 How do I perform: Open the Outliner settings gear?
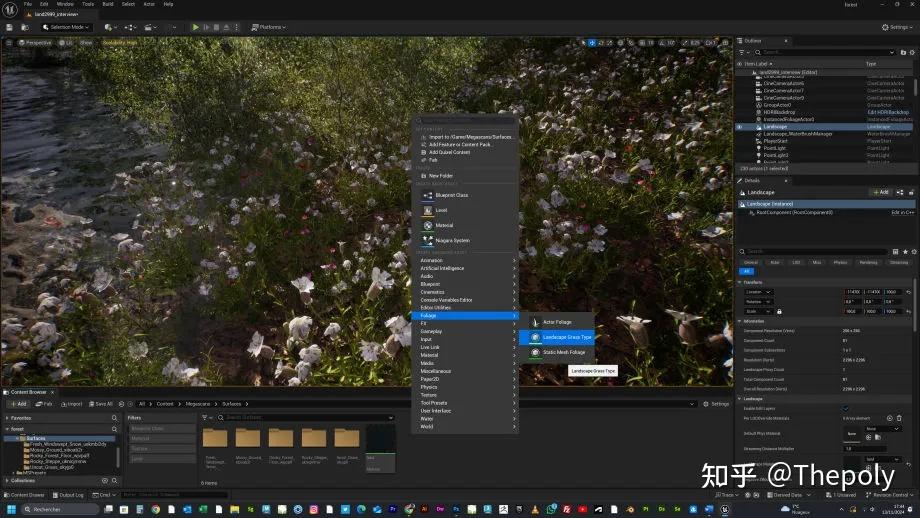[x=912, y=52]
